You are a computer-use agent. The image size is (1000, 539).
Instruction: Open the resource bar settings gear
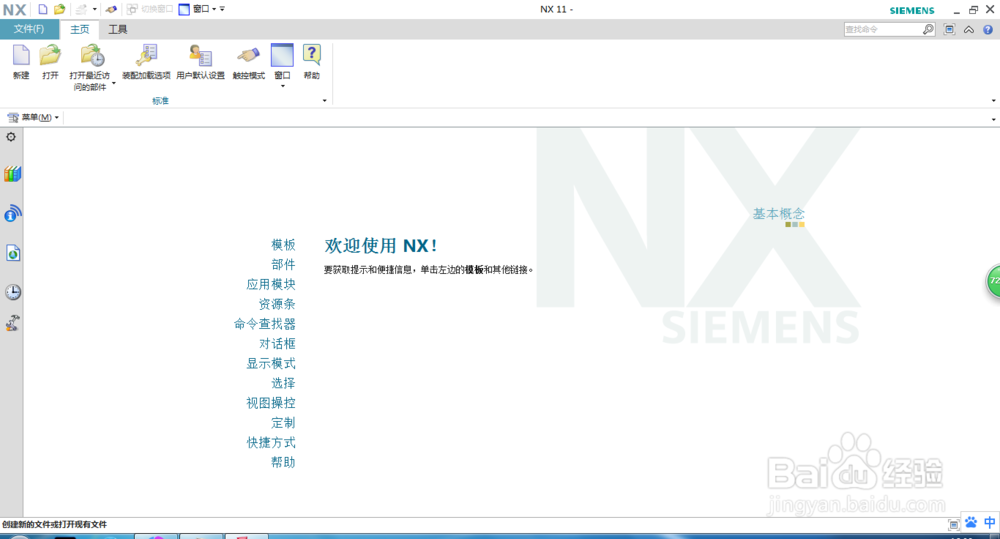[11, 137]
